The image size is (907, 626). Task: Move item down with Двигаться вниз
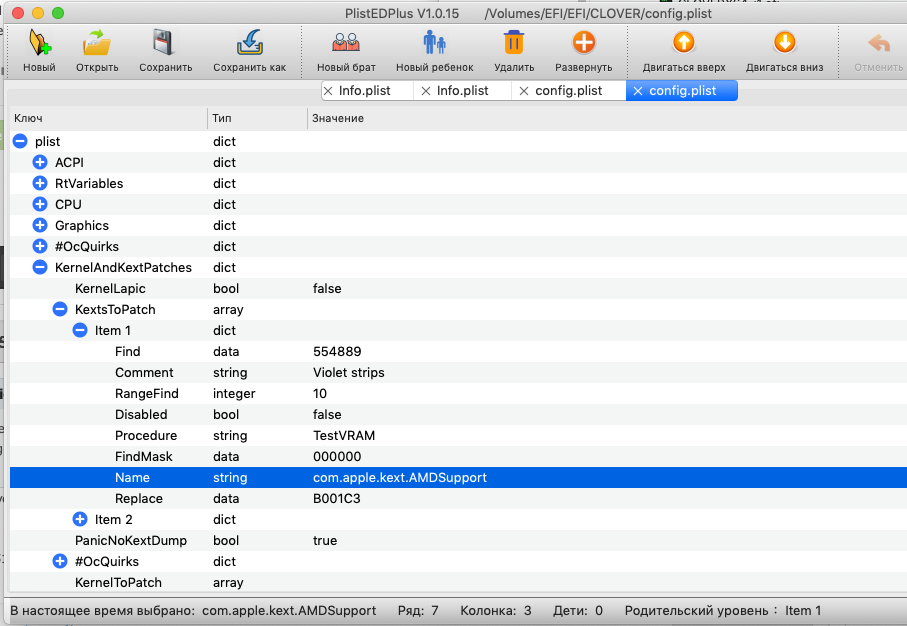click(784, 43)
